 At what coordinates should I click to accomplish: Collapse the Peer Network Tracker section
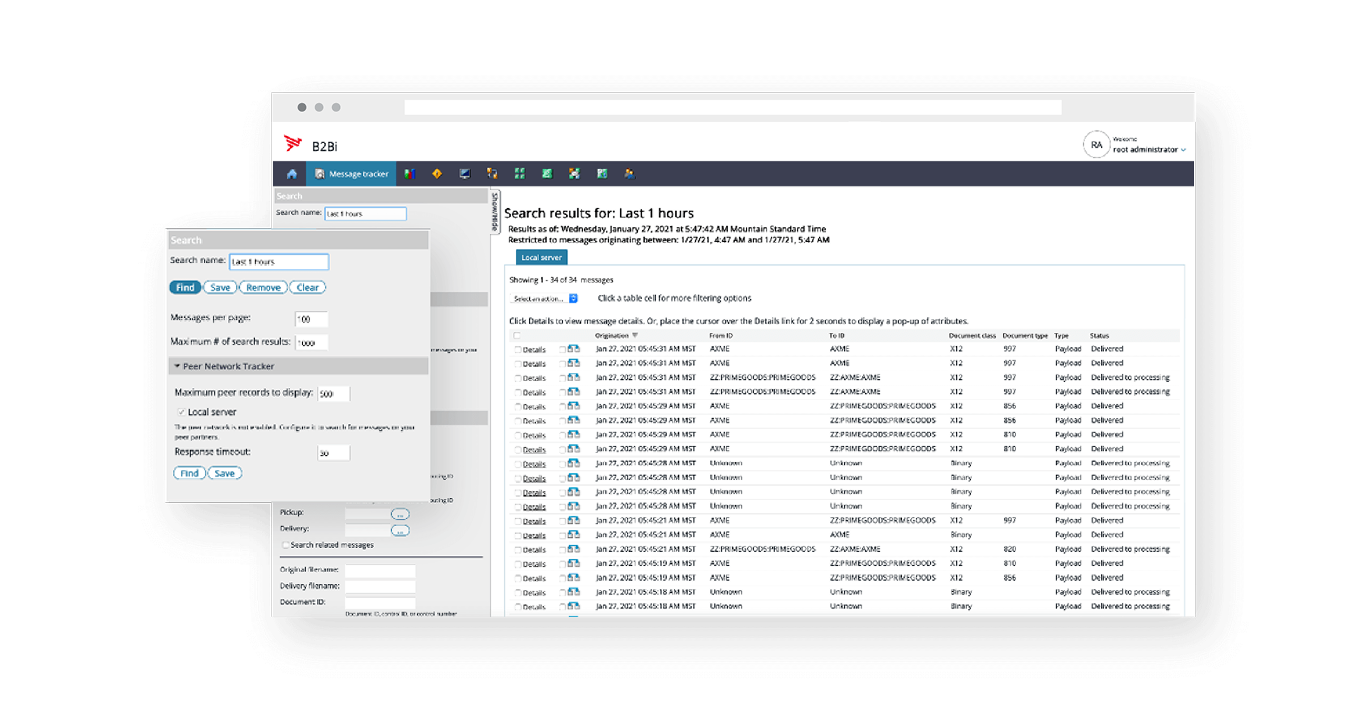[176, 367]
